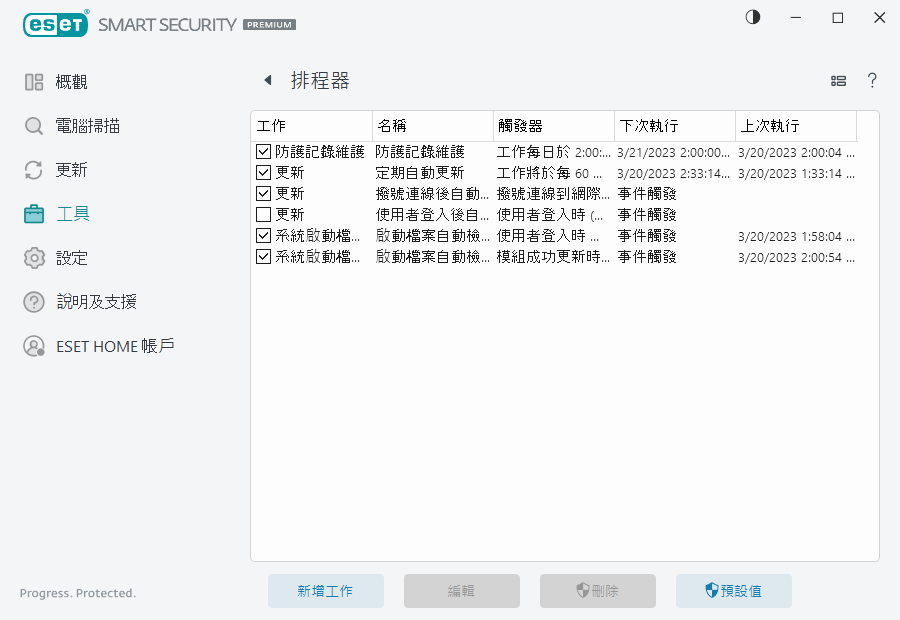
Task: Click the 設定 settings gear icon
Action: (x=31, y=257)
